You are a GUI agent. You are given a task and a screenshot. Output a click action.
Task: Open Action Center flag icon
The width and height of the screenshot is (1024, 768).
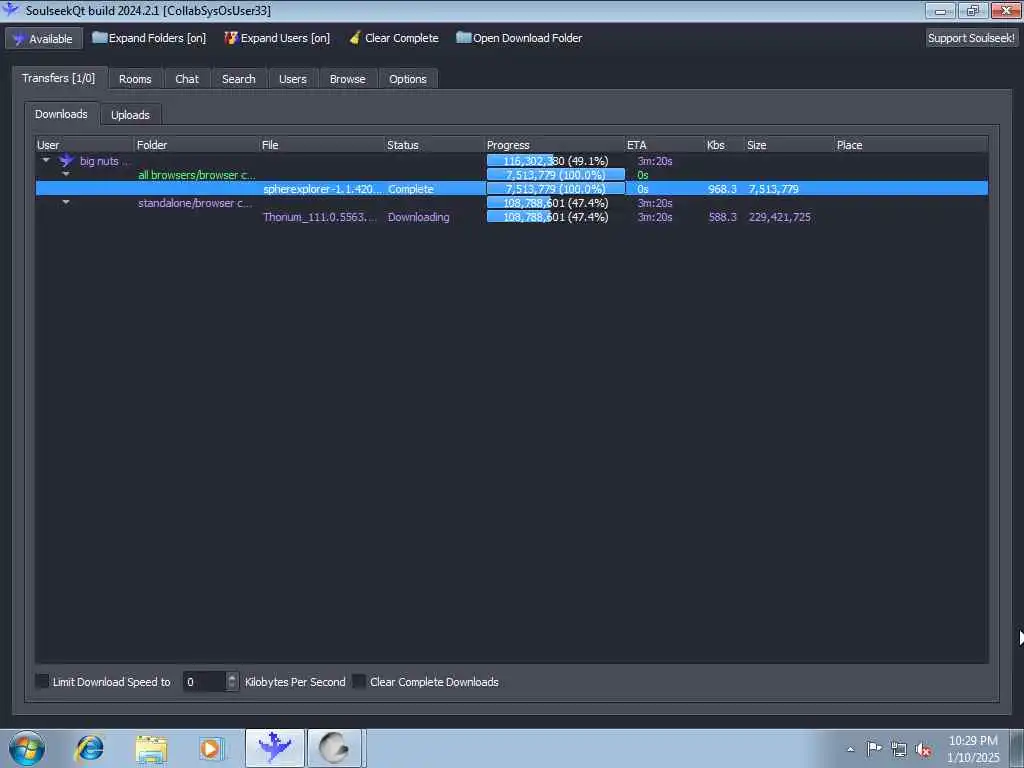point(874,748)
